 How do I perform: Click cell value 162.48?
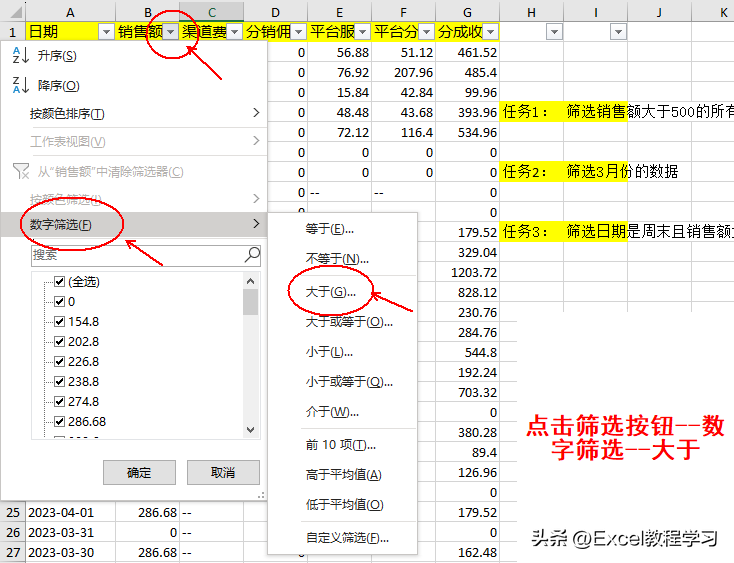[467, 552]
